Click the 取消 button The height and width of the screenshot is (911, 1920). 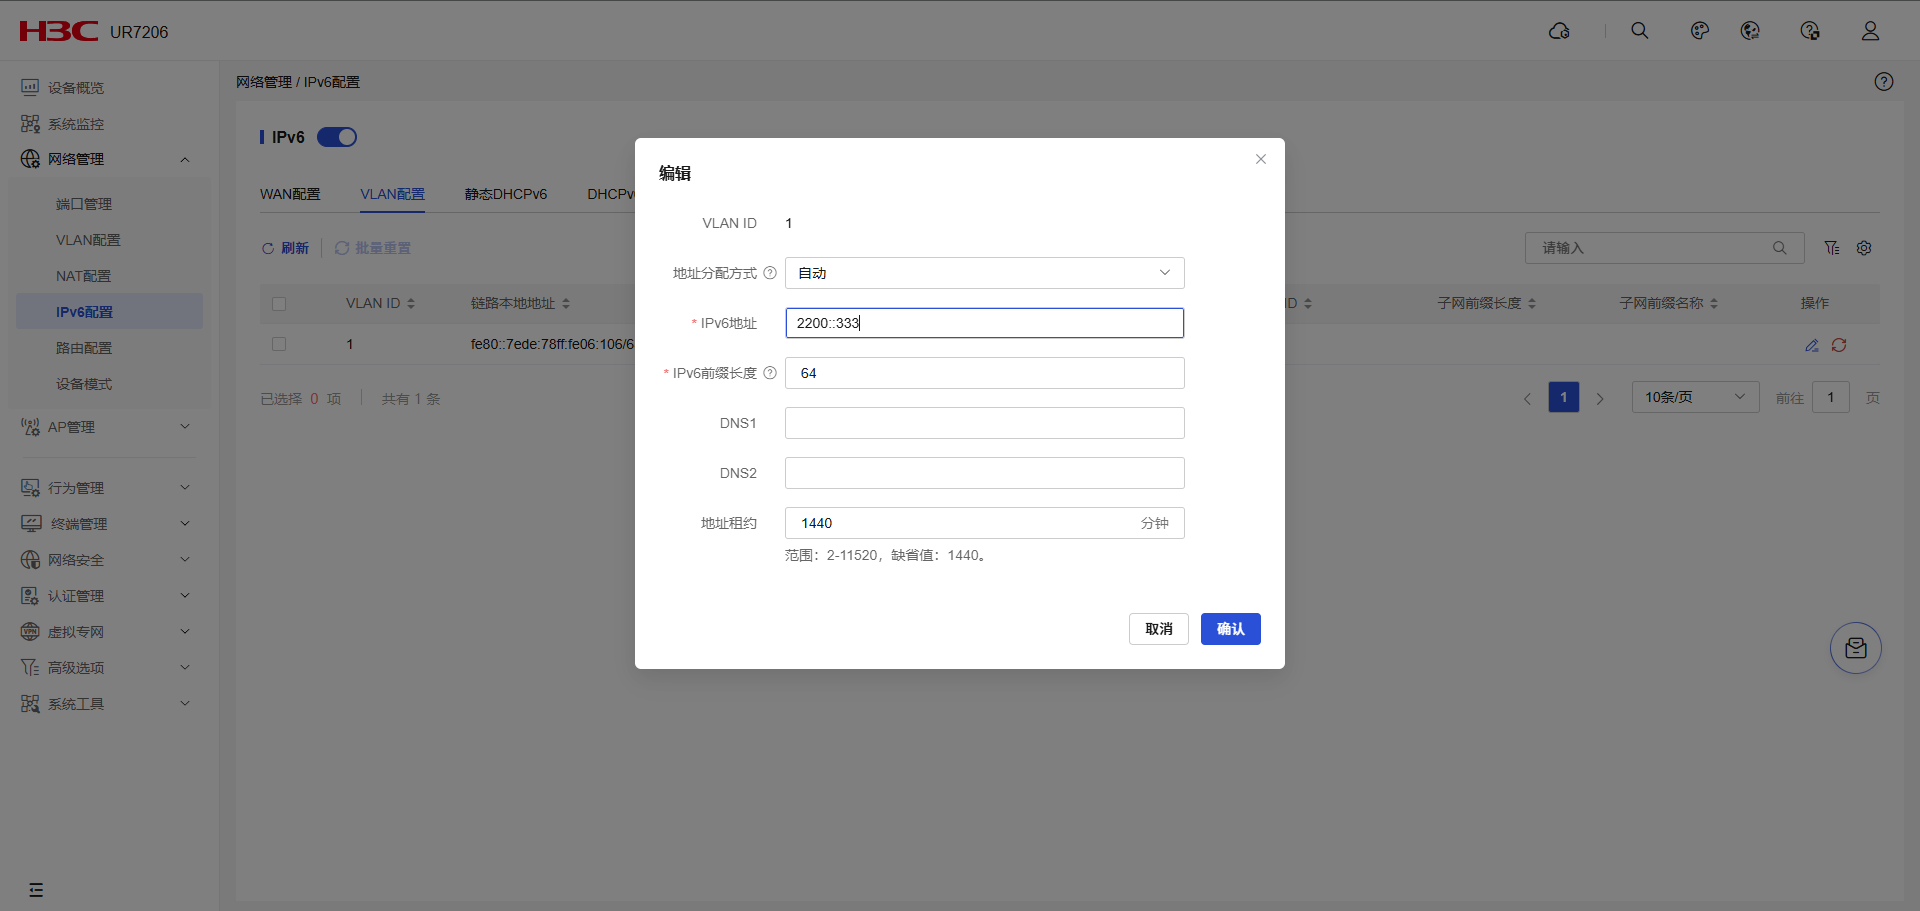point(1158,629)
